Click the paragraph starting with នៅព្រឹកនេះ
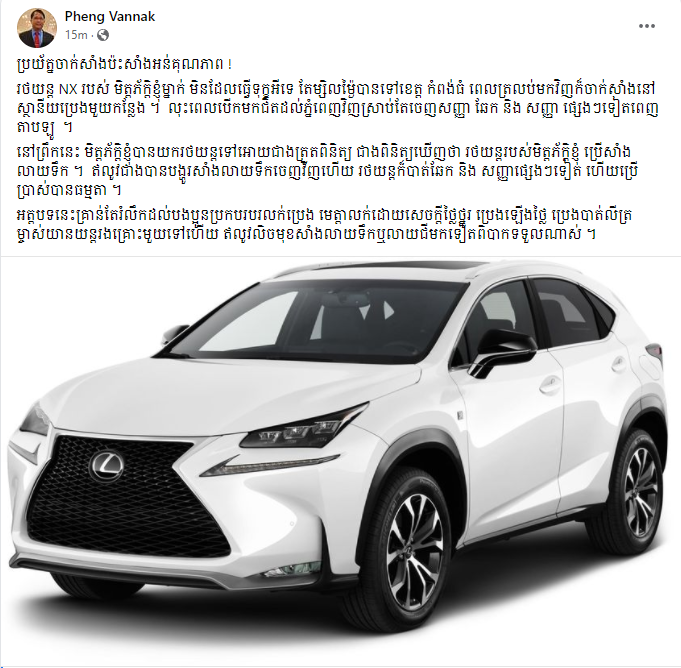Viewport: 681px width, 668px height. (x=328, y=171)
